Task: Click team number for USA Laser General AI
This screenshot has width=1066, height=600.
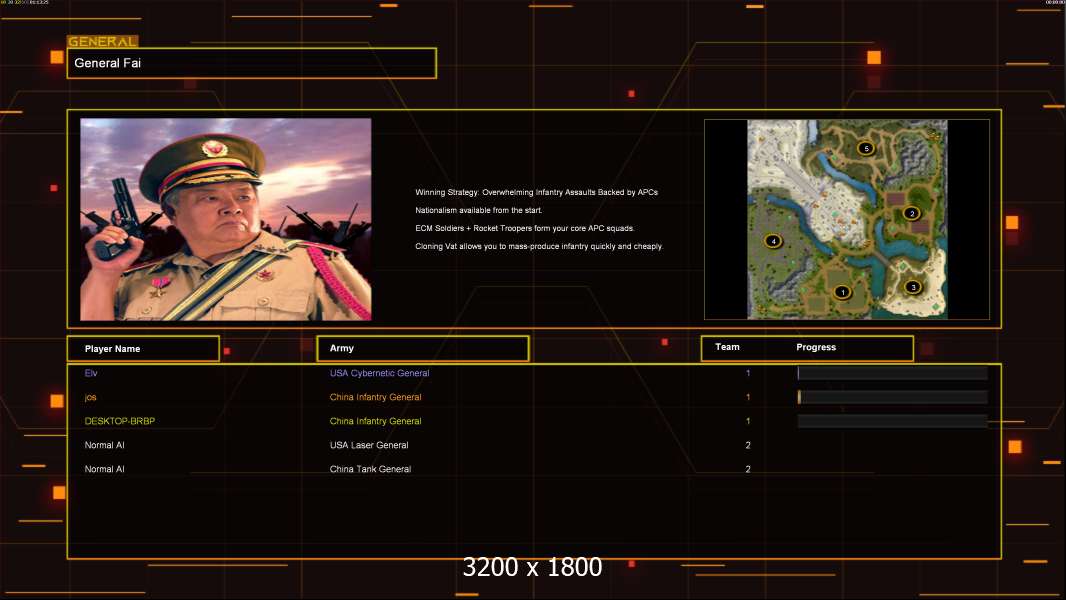Action: (748, 445)
